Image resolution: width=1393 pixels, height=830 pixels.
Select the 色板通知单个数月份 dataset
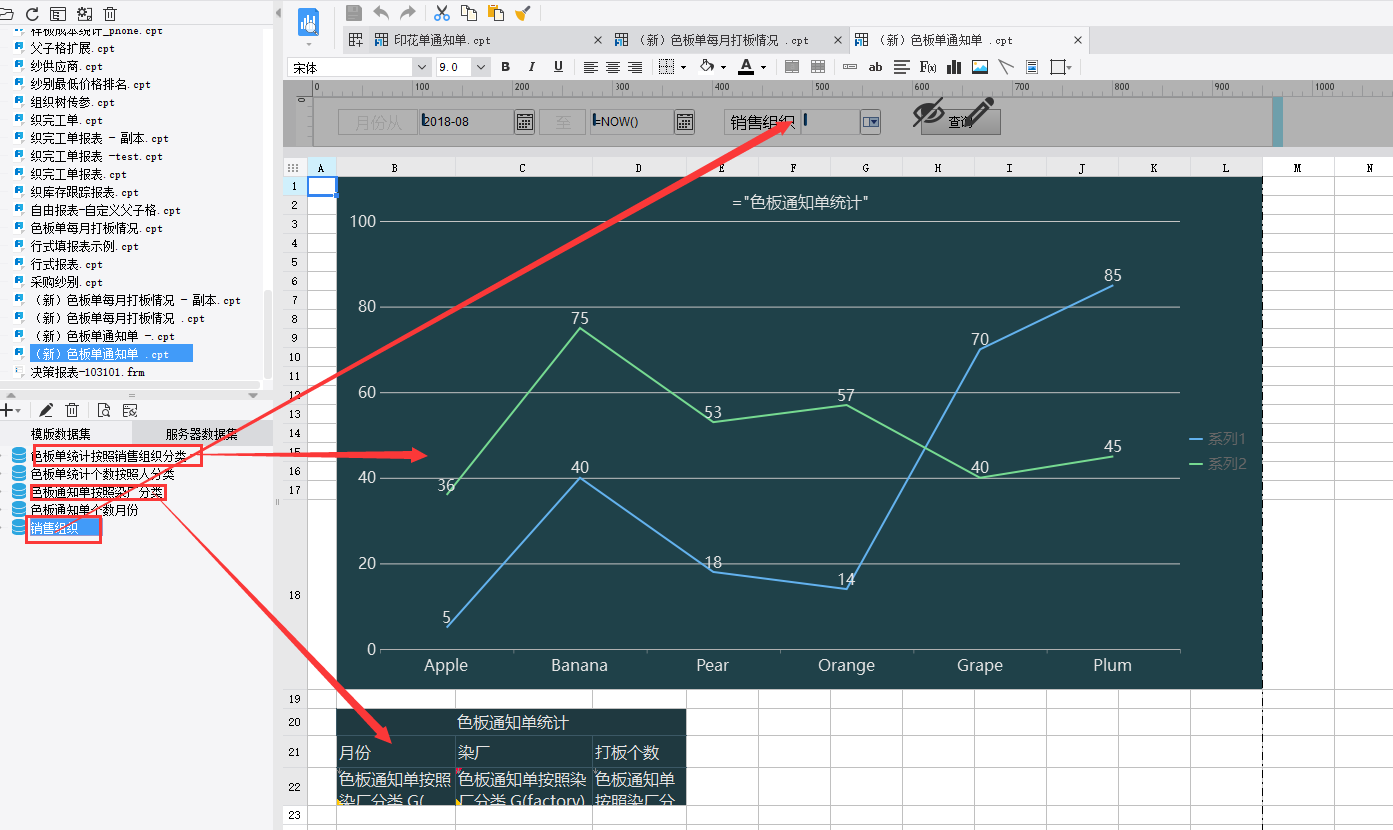pos(85,510)
